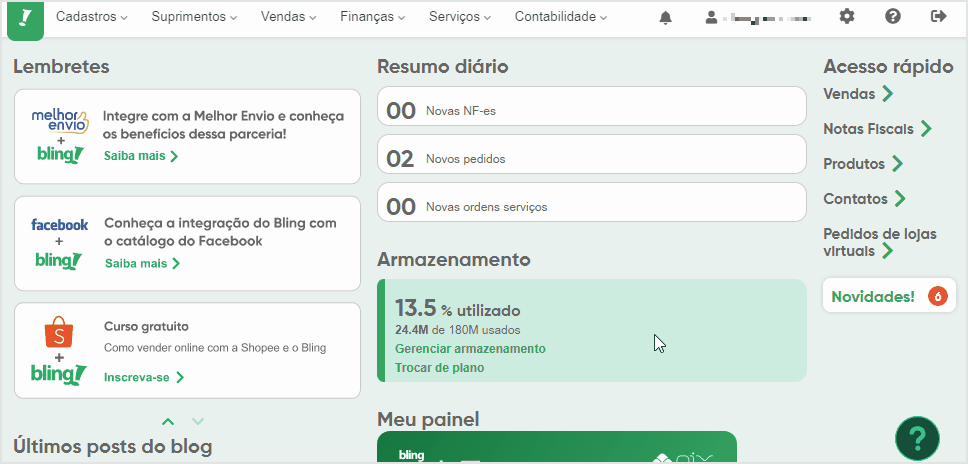Click the logout exit icon

click(x=938, y=17)
